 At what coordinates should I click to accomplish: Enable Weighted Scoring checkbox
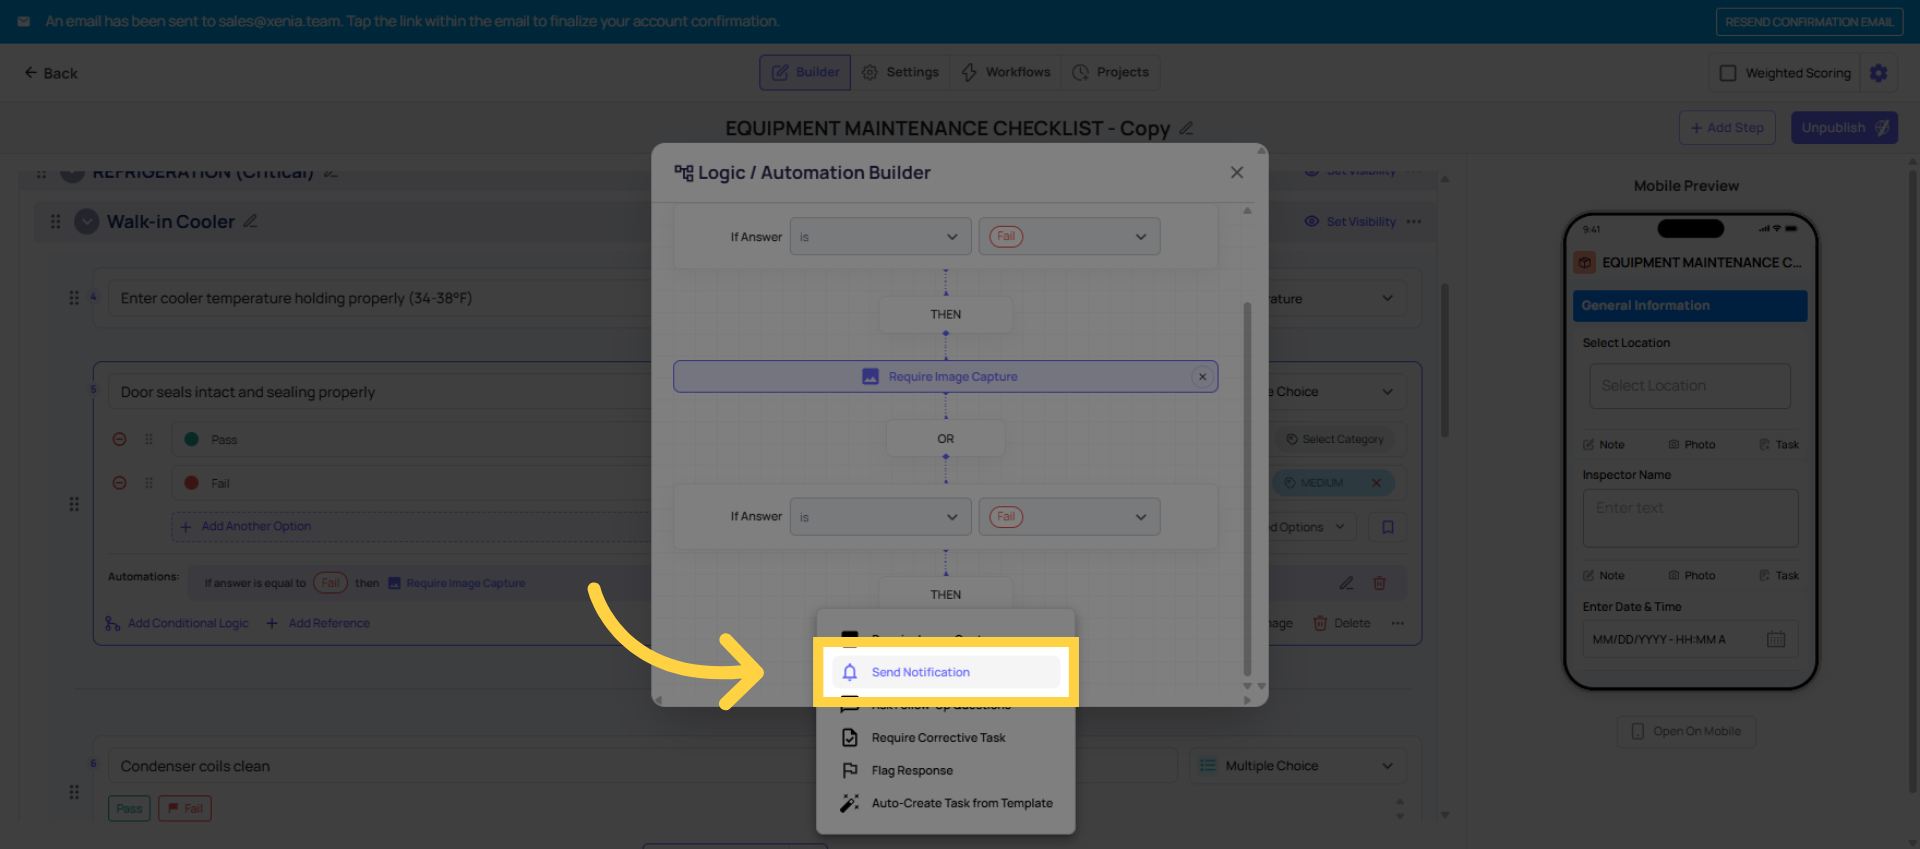tap(1728, 73)
